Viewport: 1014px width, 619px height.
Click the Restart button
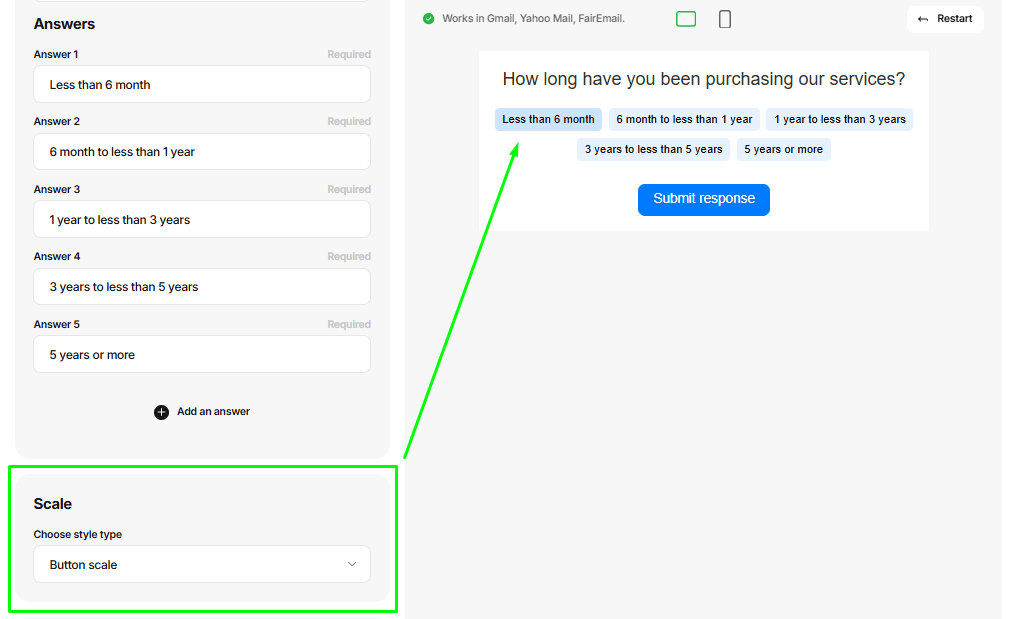945,19
